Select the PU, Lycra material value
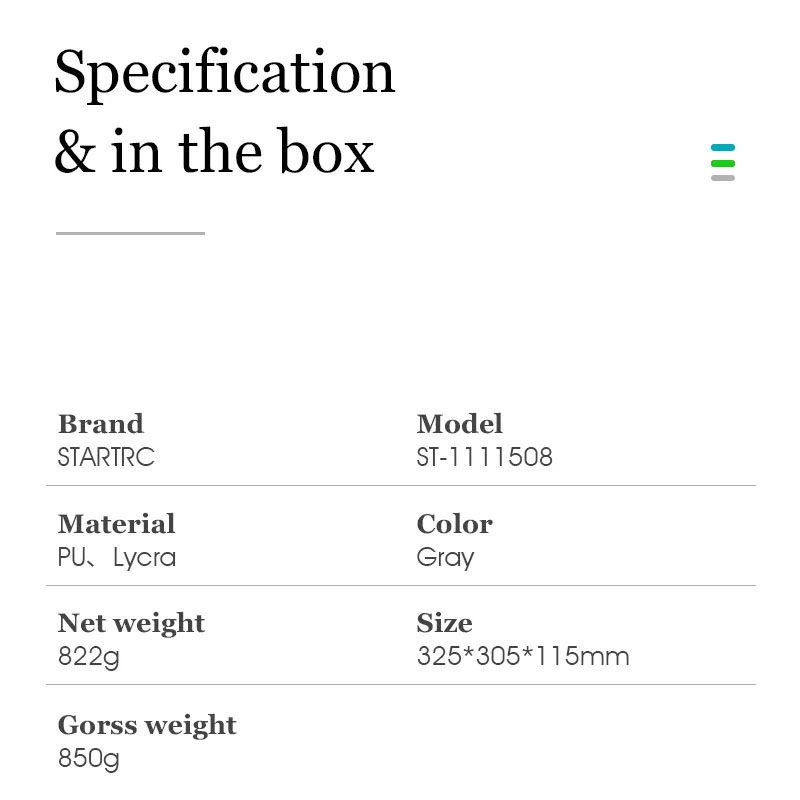 click(117, 557)
